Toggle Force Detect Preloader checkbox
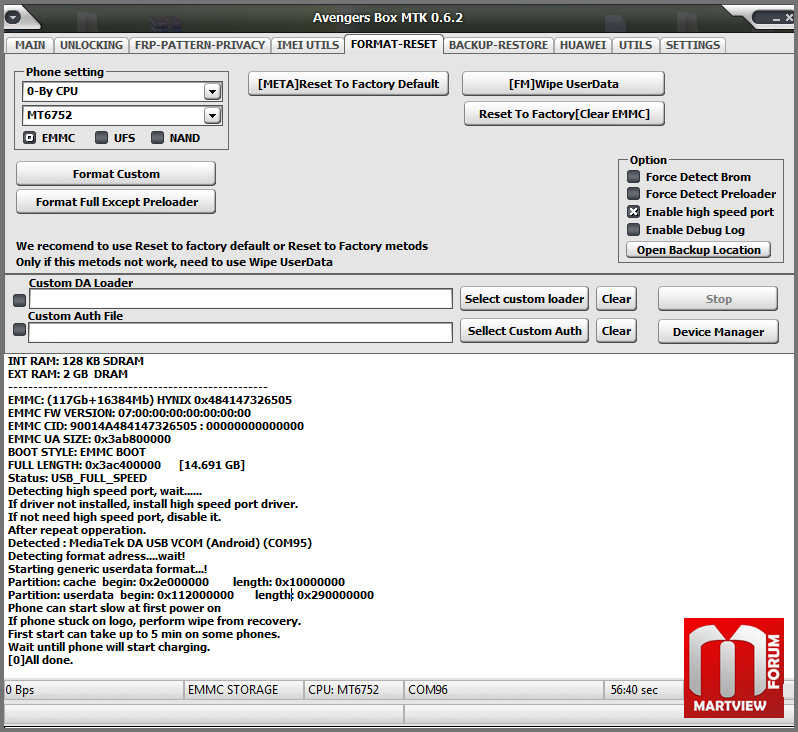The height and width of the screenshot is (732, 798). coord(633,194)
